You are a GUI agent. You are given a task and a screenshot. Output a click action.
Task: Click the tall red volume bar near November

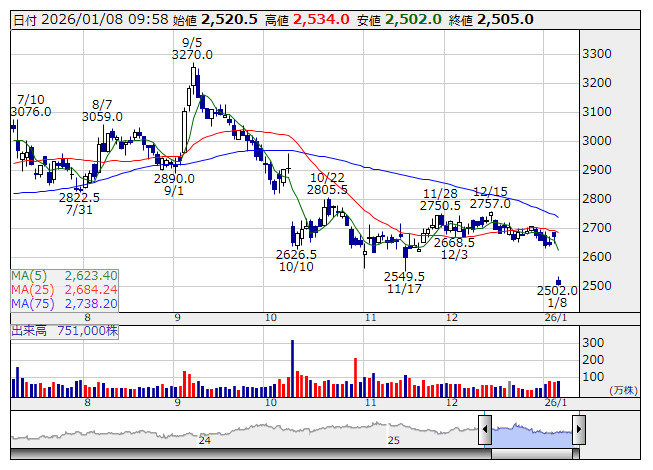point(356,377)
